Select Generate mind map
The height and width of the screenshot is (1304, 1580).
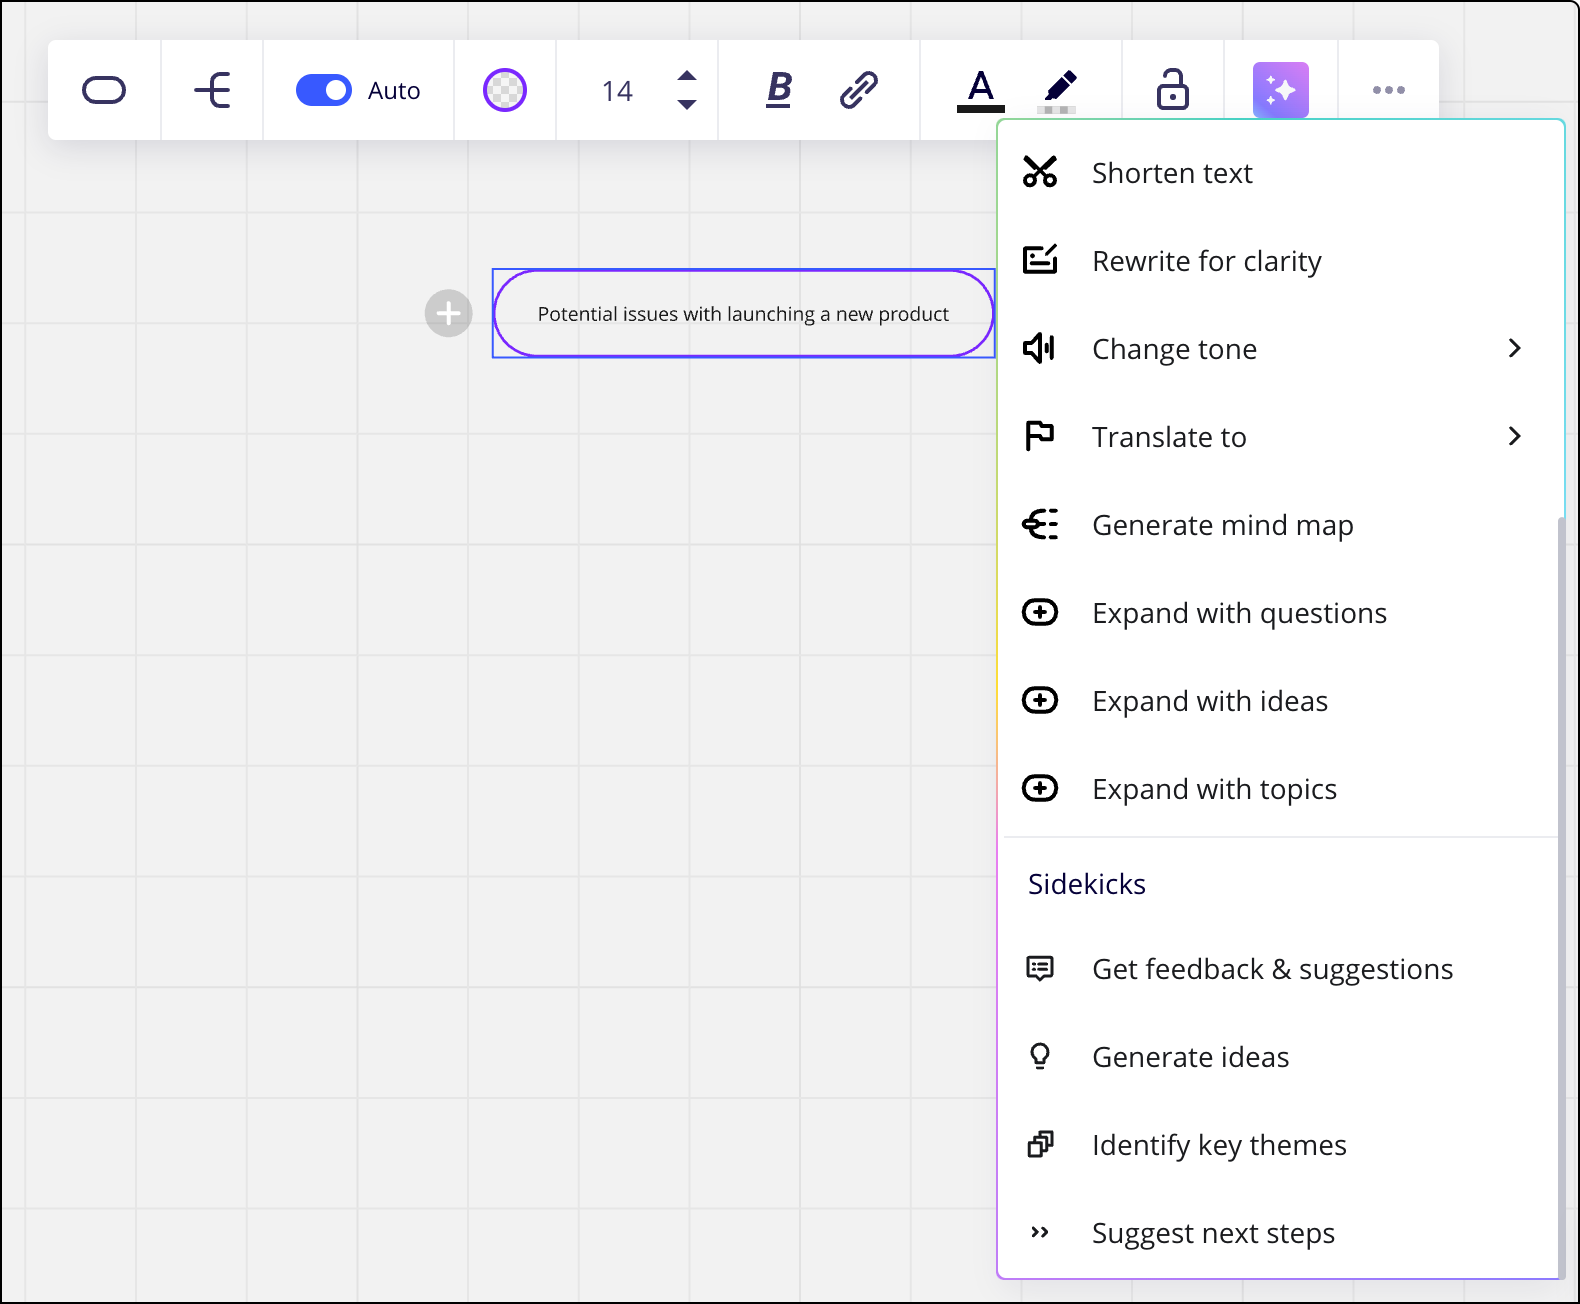click(1281, 525)
